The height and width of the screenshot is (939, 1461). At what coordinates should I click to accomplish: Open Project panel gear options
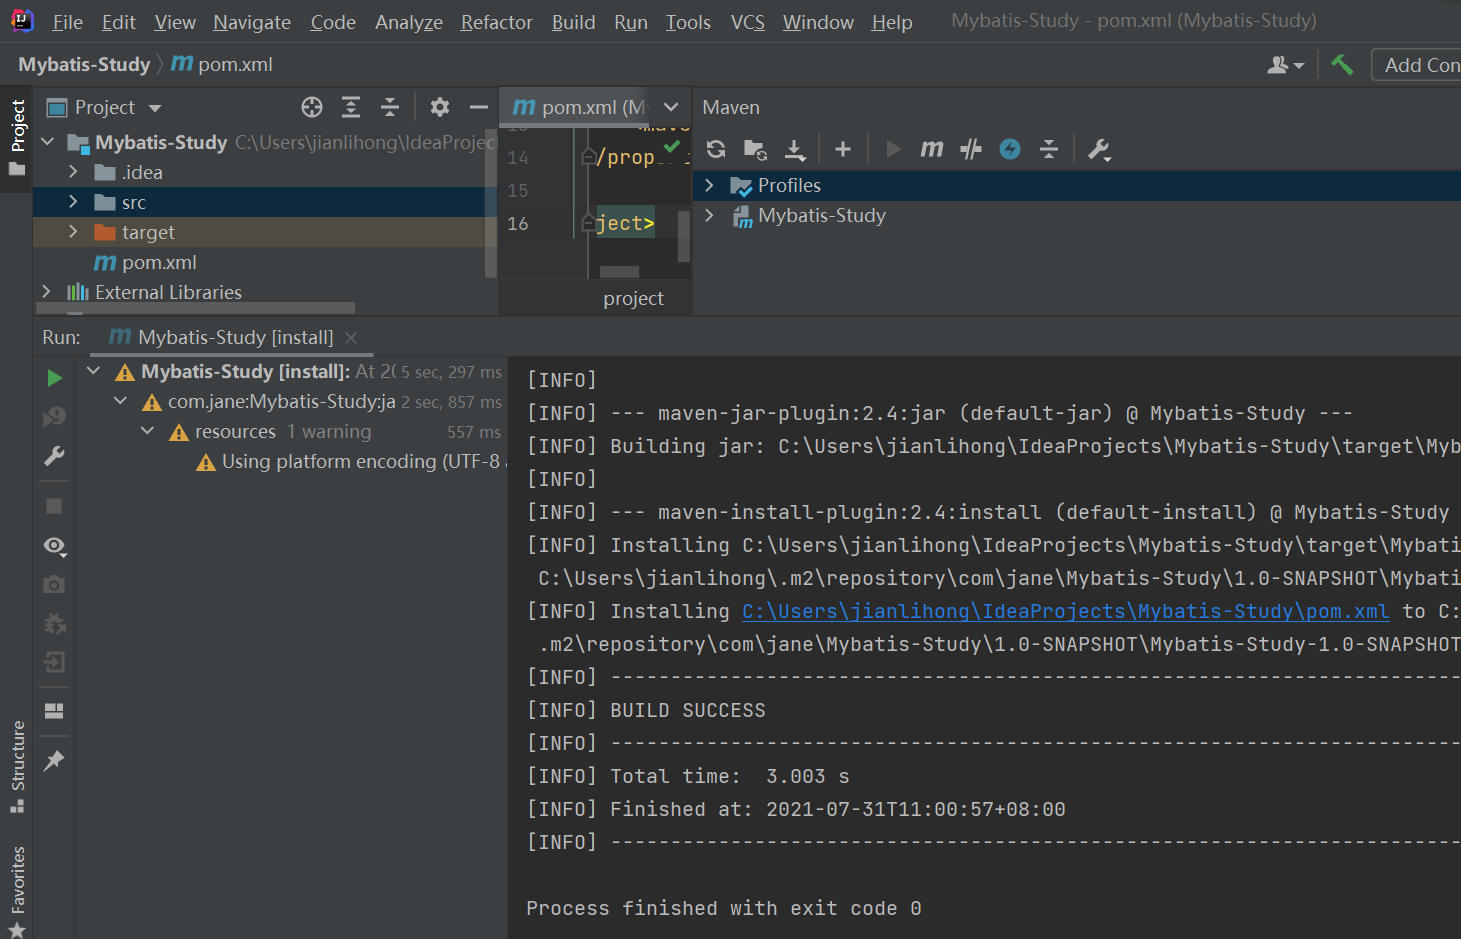440,107
